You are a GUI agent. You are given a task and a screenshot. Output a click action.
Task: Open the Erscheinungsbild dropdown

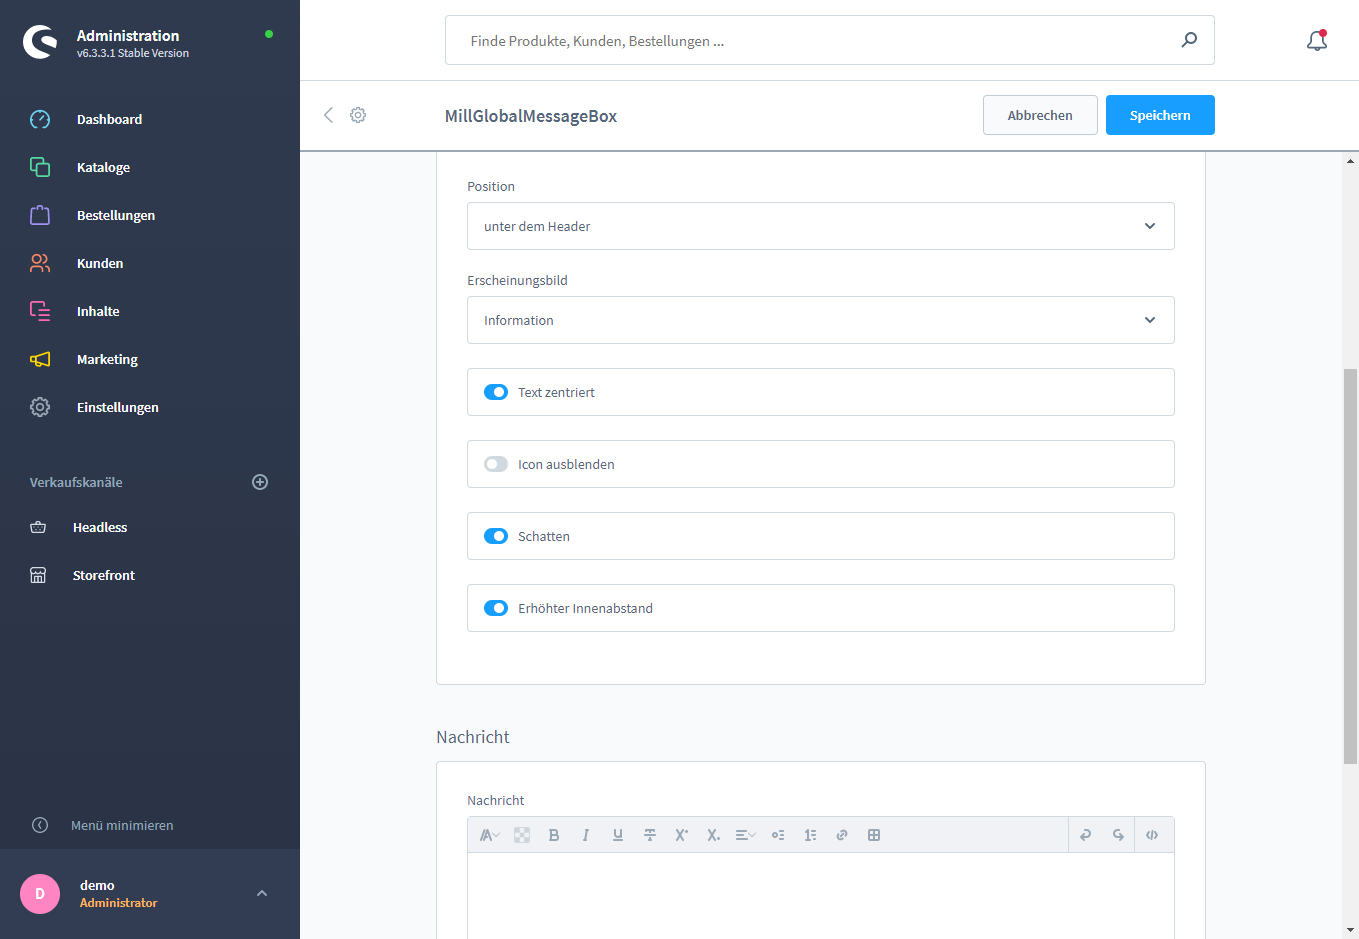821,320
